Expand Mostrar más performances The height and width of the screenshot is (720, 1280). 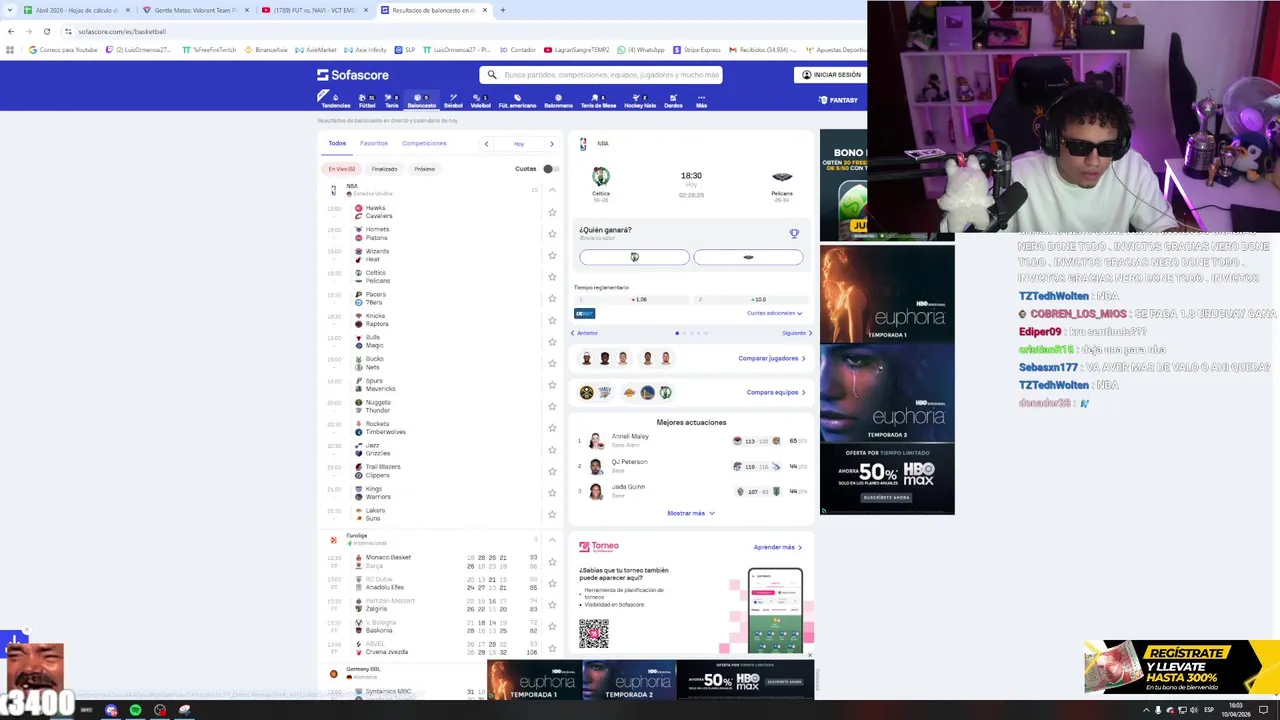691,513
